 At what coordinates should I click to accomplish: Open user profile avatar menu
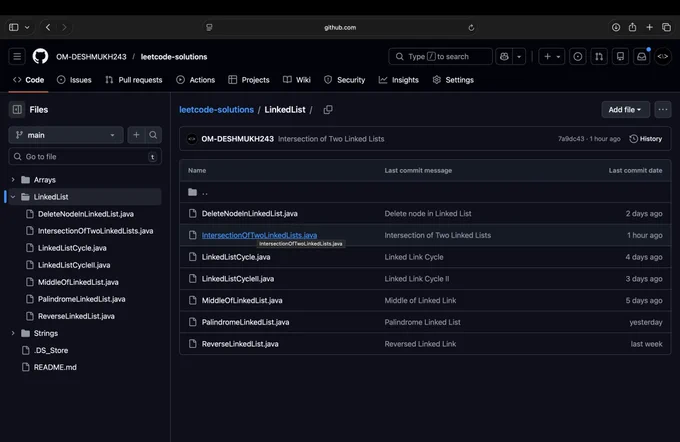663,56
